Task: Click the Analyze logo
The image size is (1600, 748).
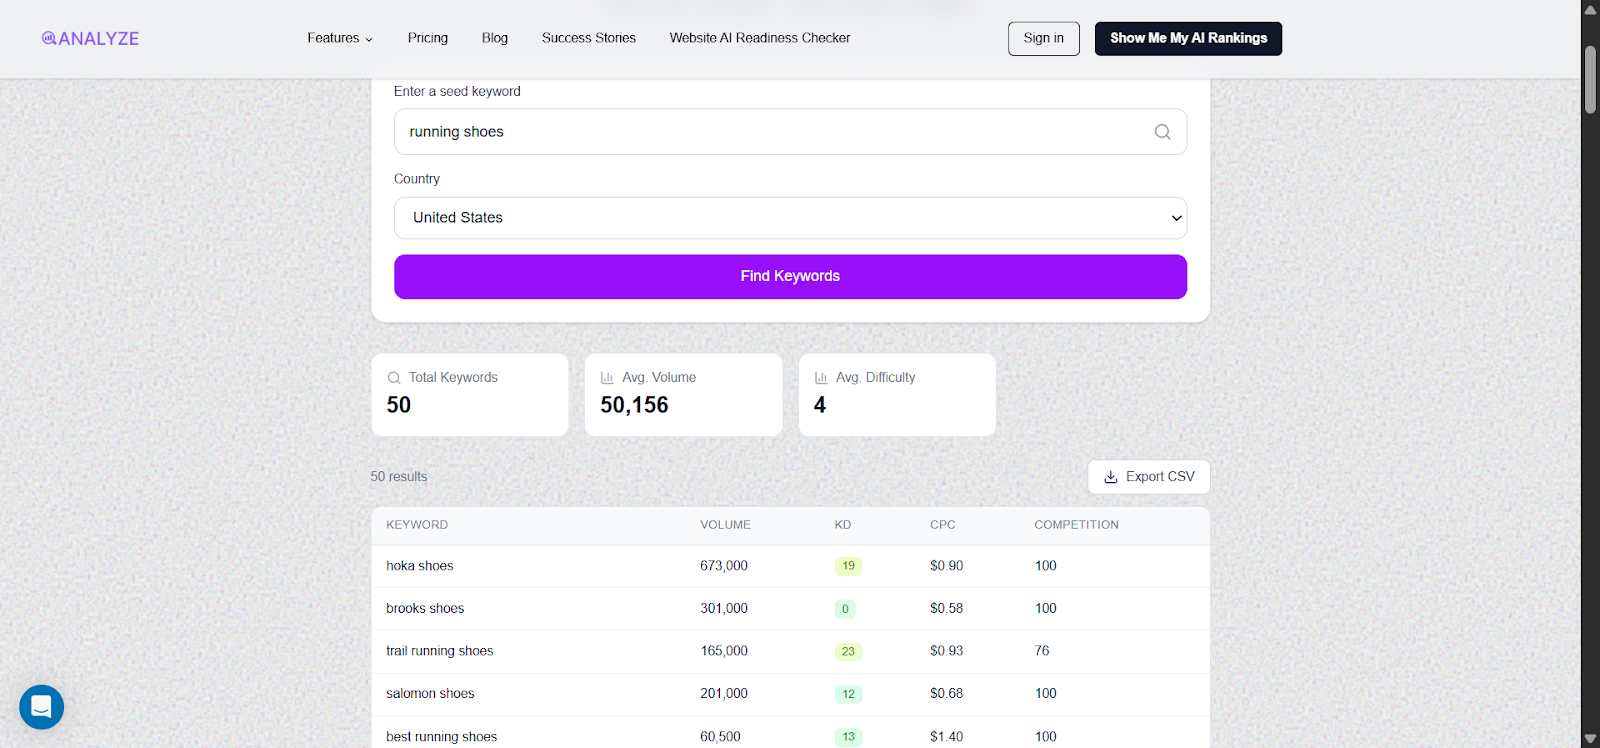Action: click(90, 38)
